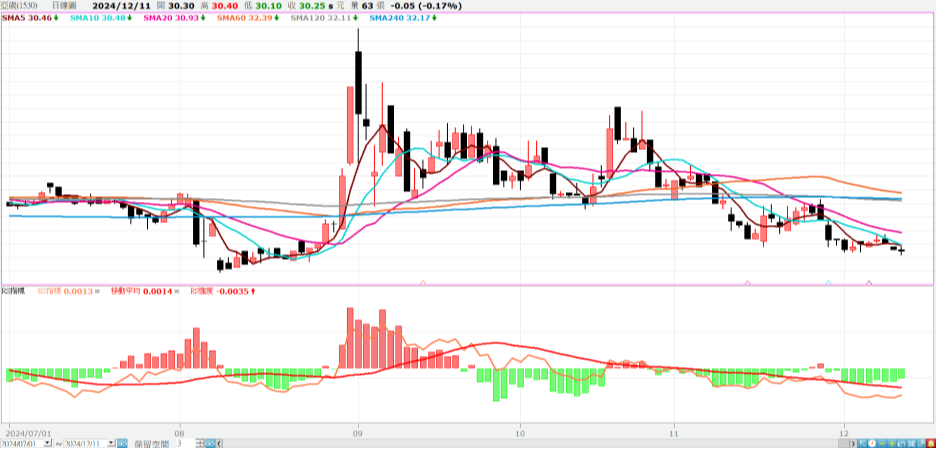Click the RS指標 indicator panel label
The height and width of the screenshot is (449, 936).
point(13,291)
